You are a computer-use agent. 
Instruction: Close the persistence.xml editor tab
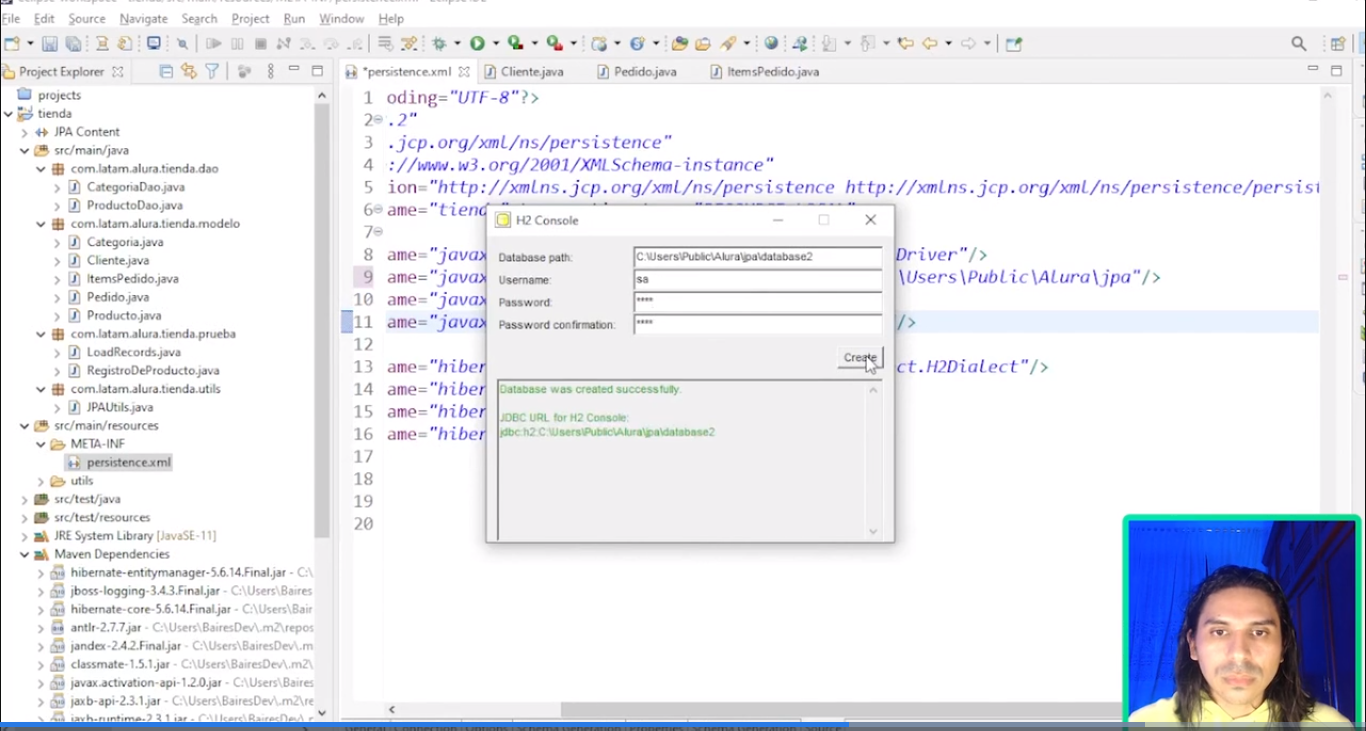(464, 72)
